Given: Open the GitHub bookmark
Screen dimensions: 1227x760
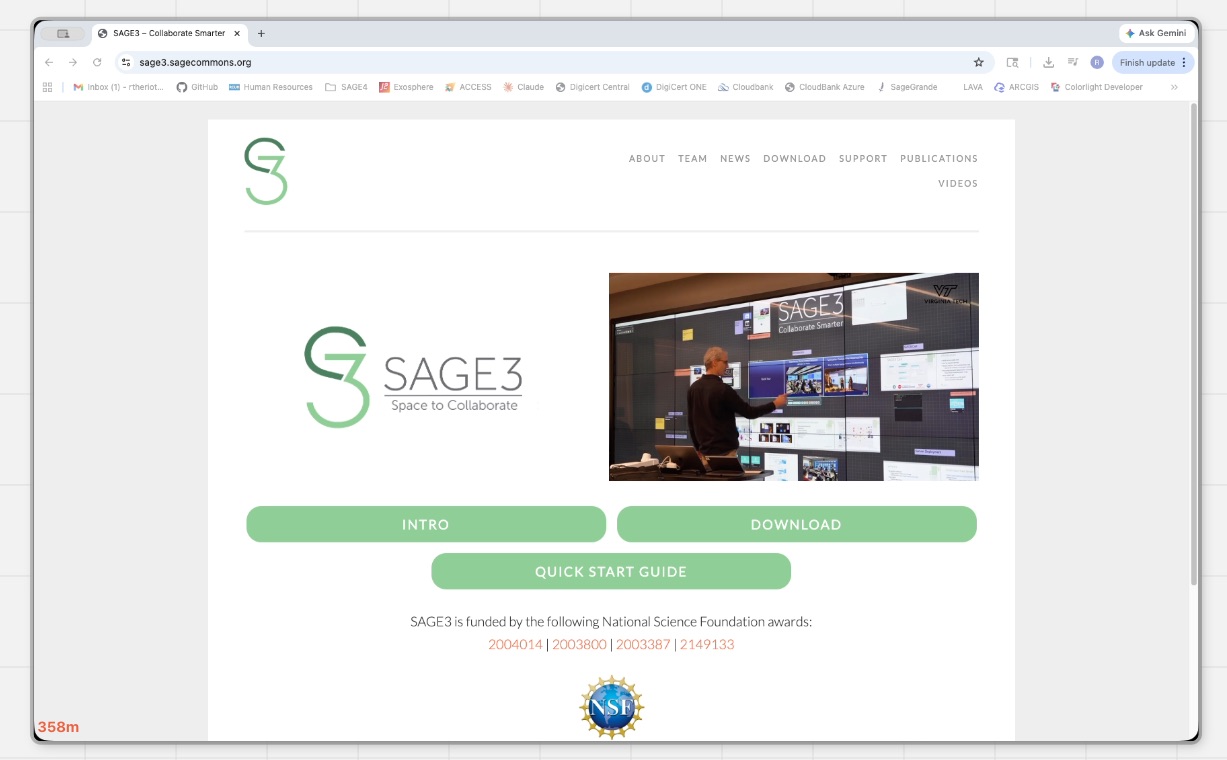Looking at the screenshot, I should (197, 87).
